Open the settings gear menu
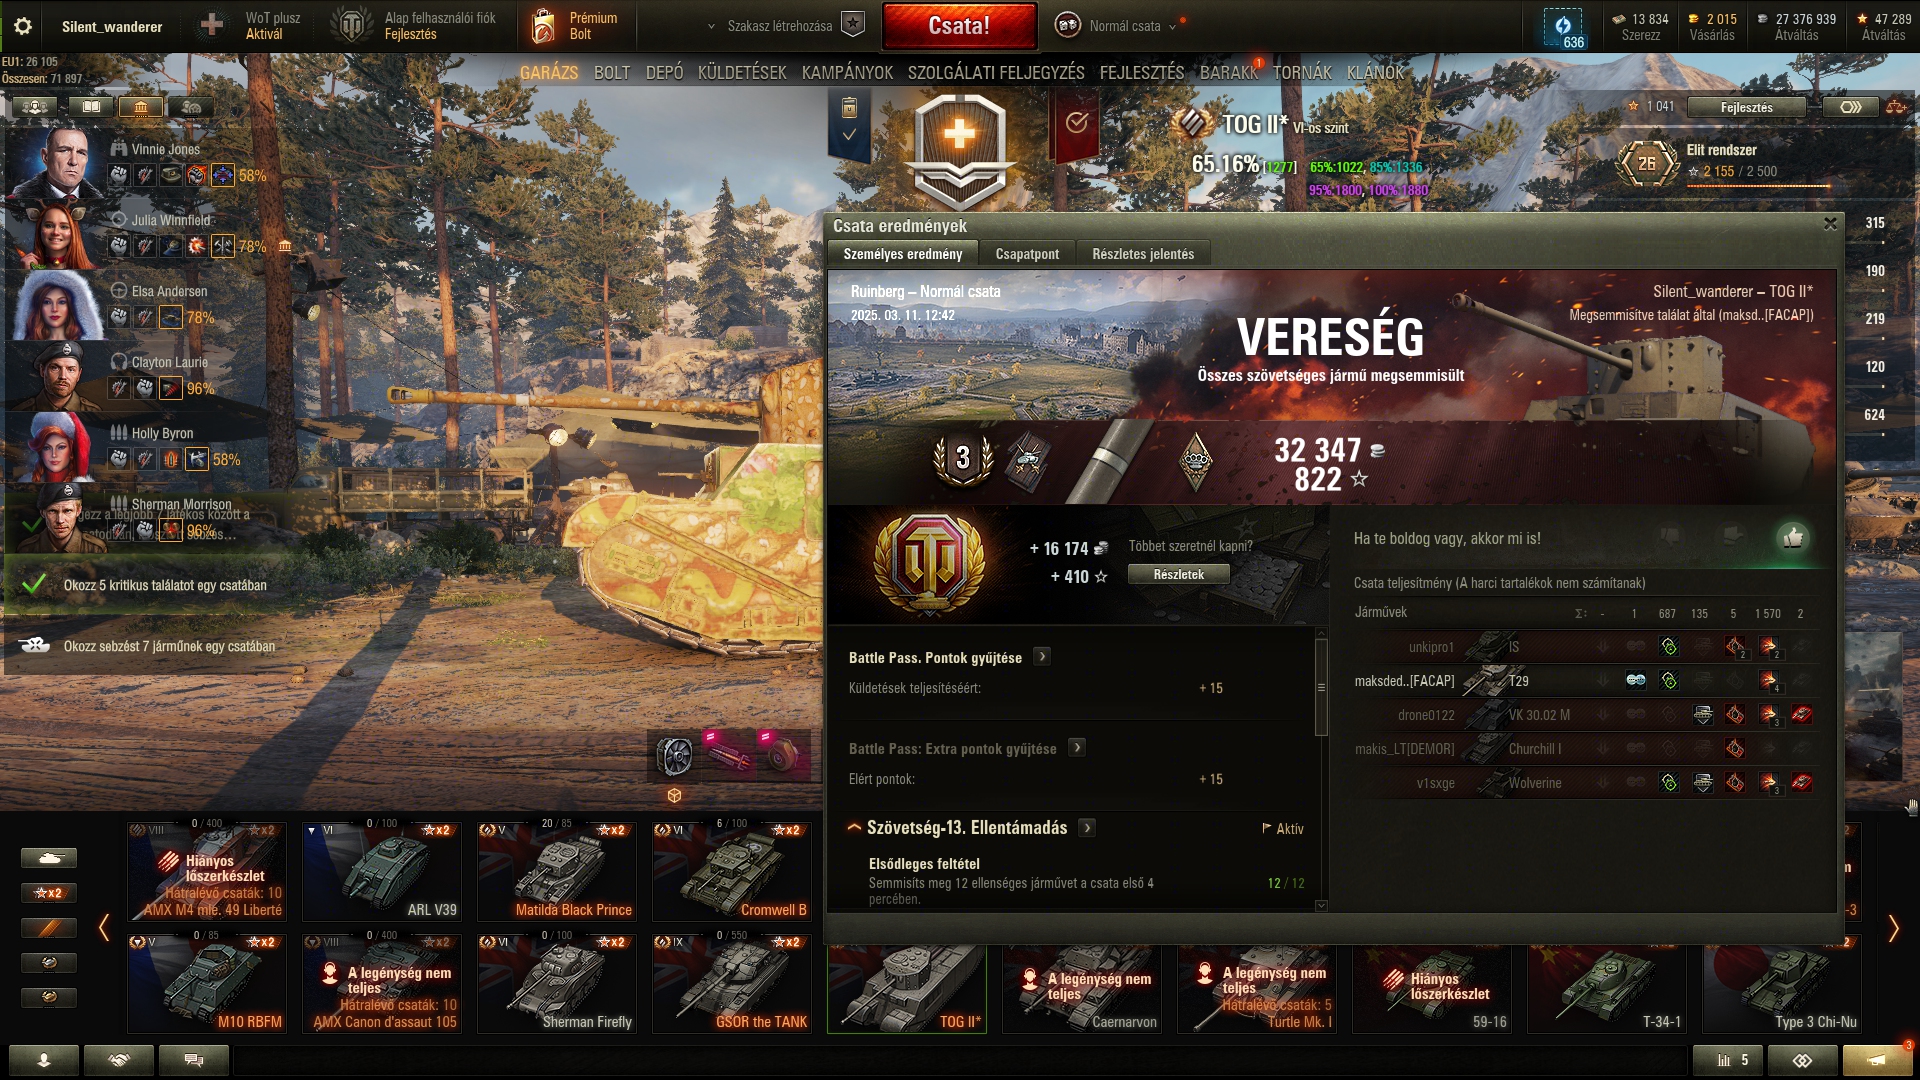Screen dimensions: 1920x1080 22,26
